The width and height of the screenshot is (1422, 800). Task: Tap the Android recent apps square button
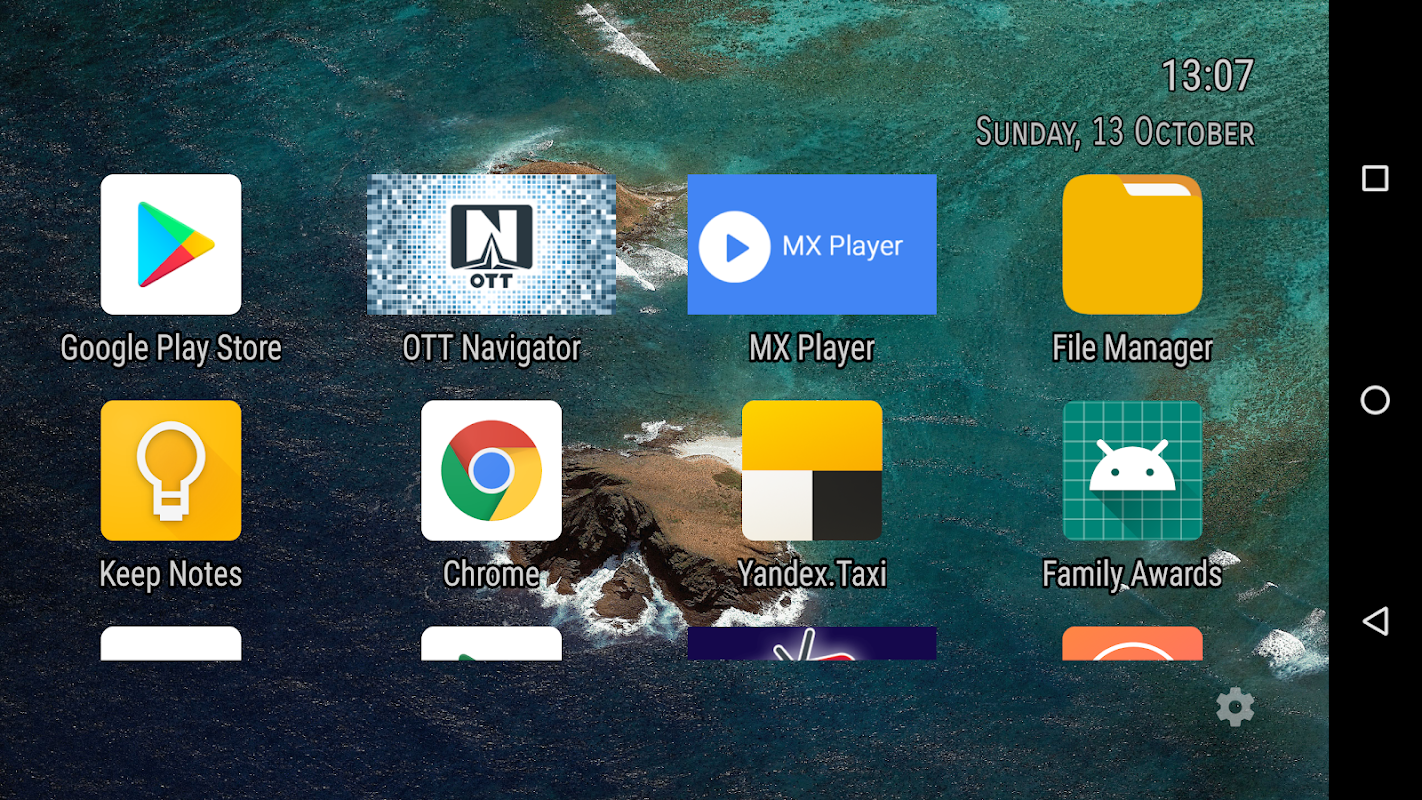click(1375, 178)
